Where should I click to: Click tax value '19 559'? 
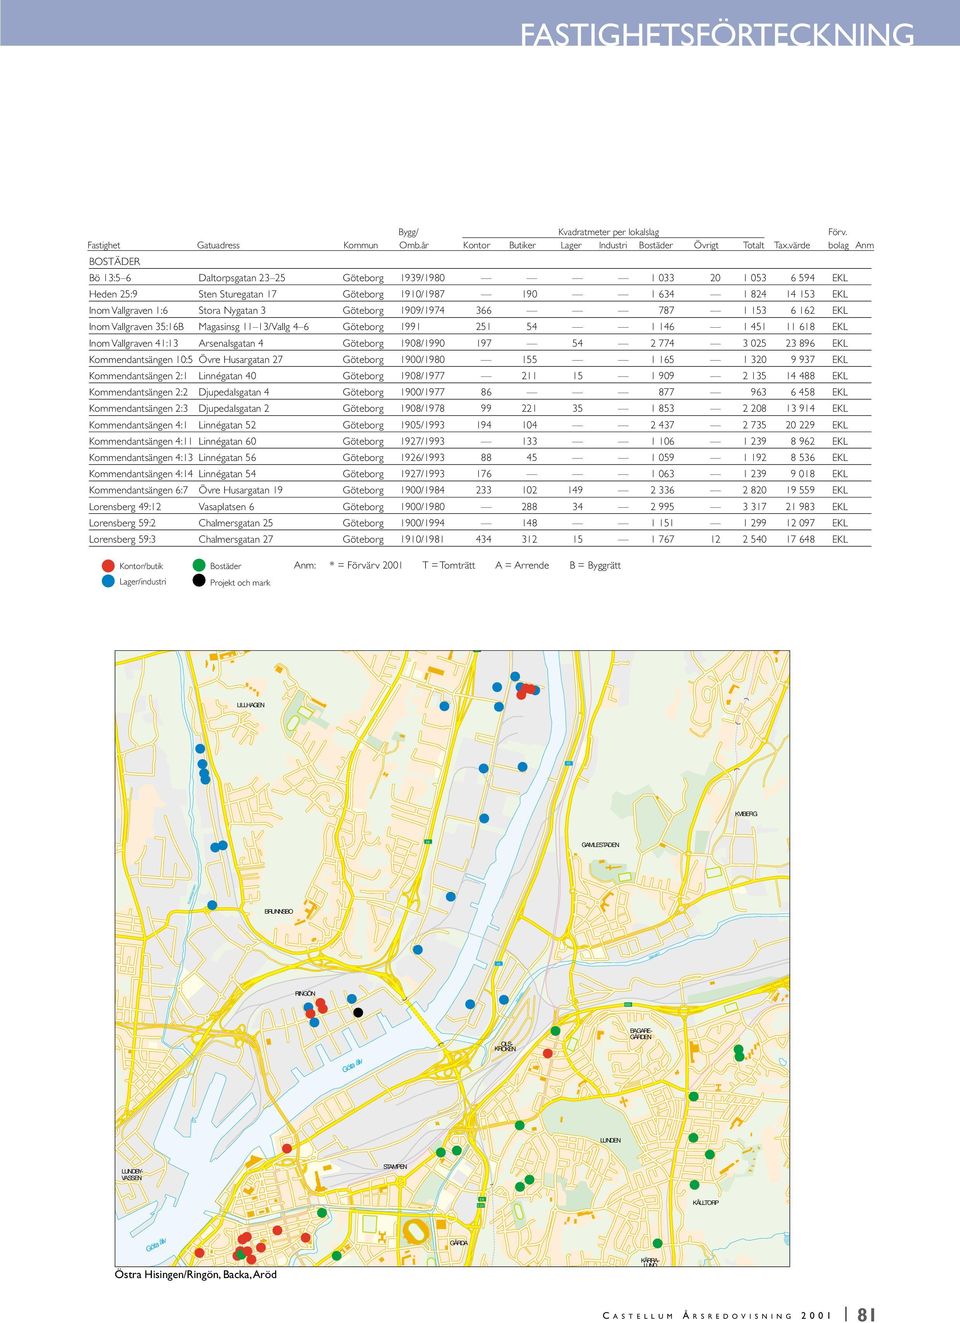click(x=800, y=490)
